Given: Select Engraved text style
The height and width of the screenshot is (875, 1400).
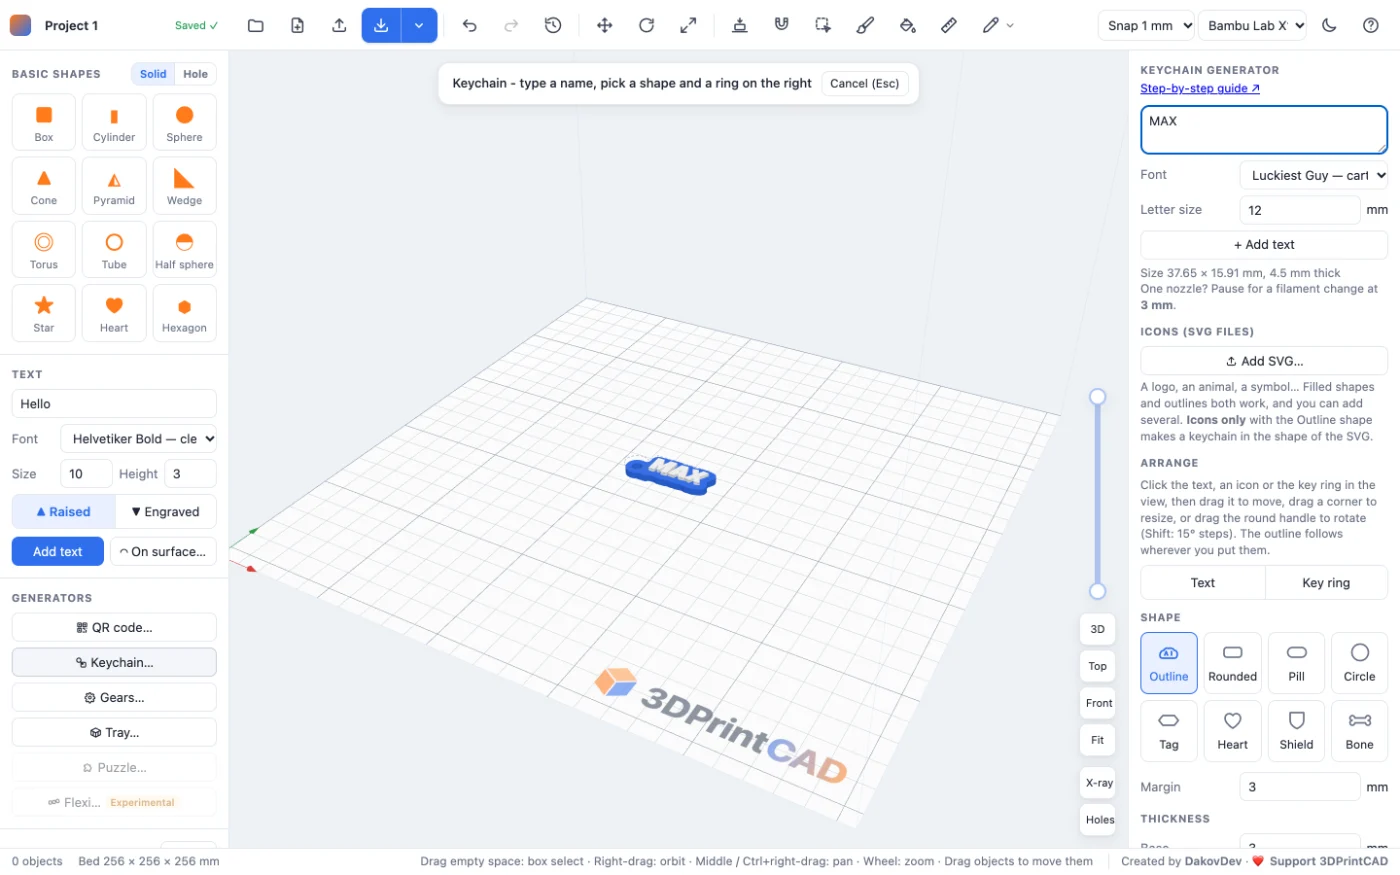Looking at the screenshot, I should click(x=166, y=512).
